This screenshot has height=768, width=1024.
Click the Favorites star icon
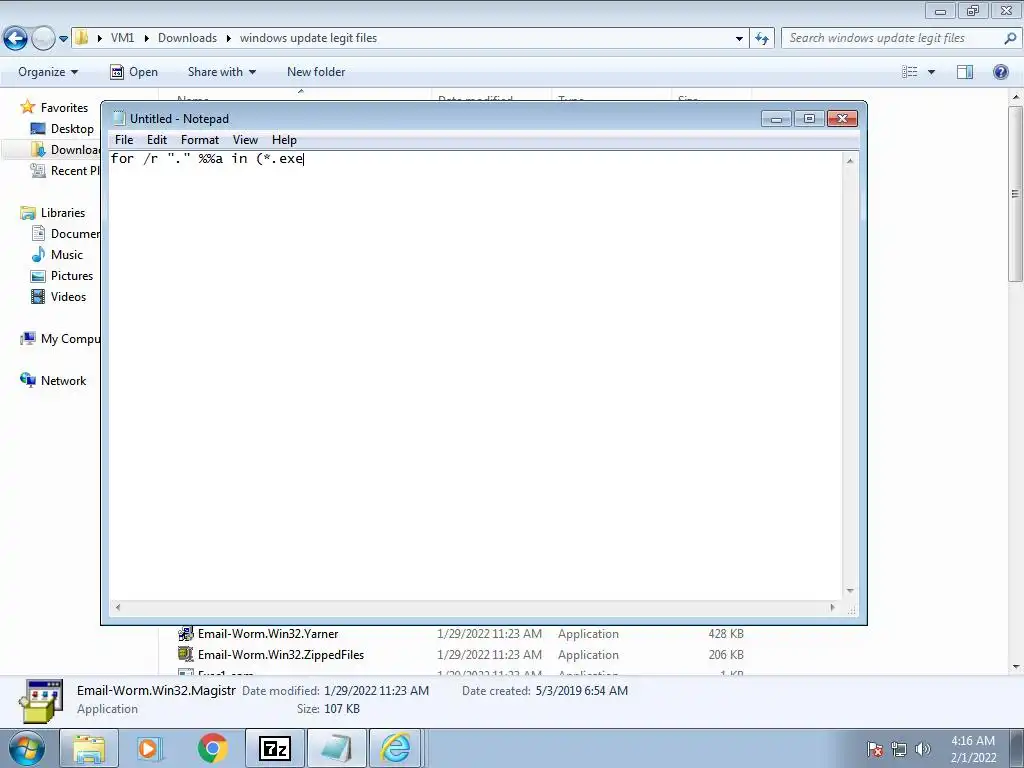(27, 107)
